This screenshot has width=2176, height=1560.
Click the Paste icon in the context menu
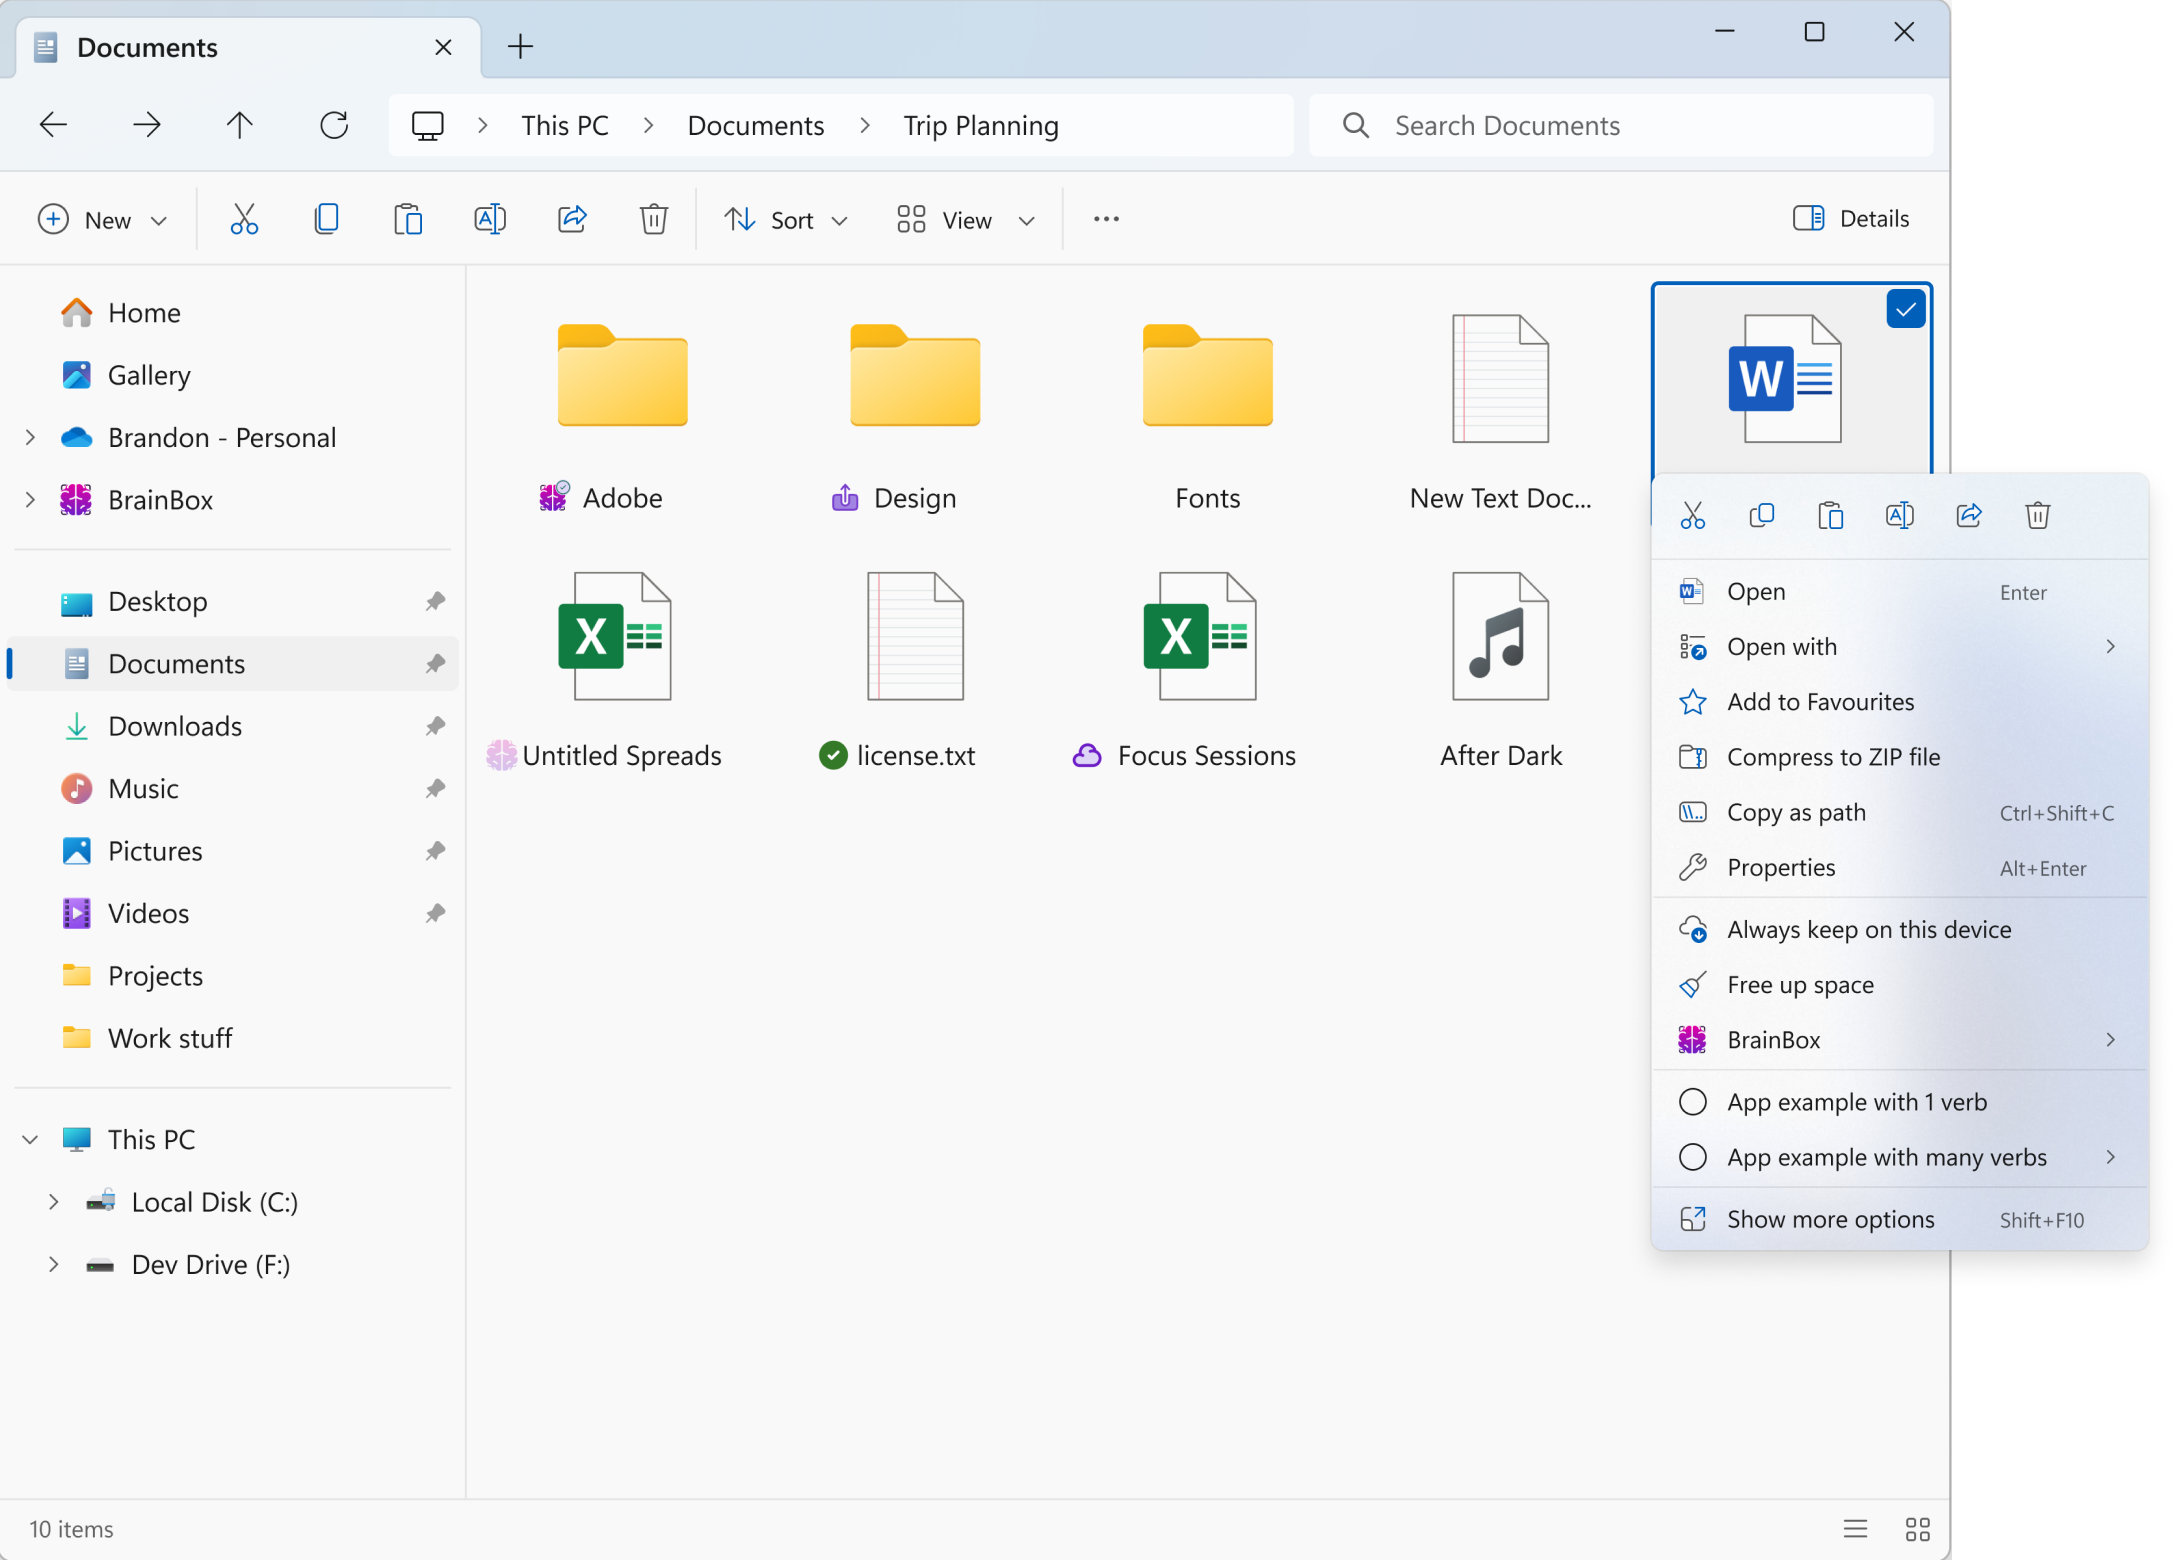1831,515
